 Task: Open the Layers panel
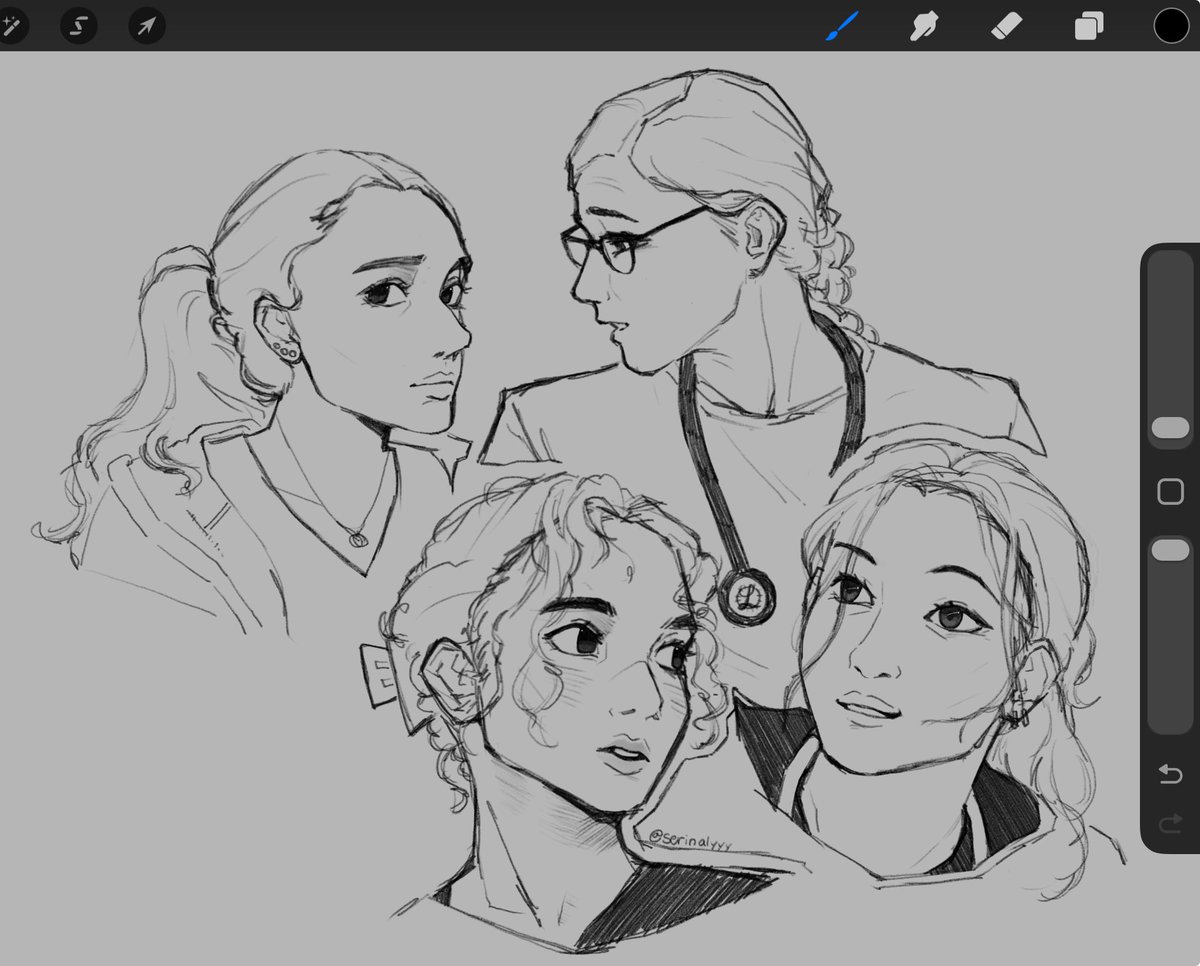point(1089,26)
